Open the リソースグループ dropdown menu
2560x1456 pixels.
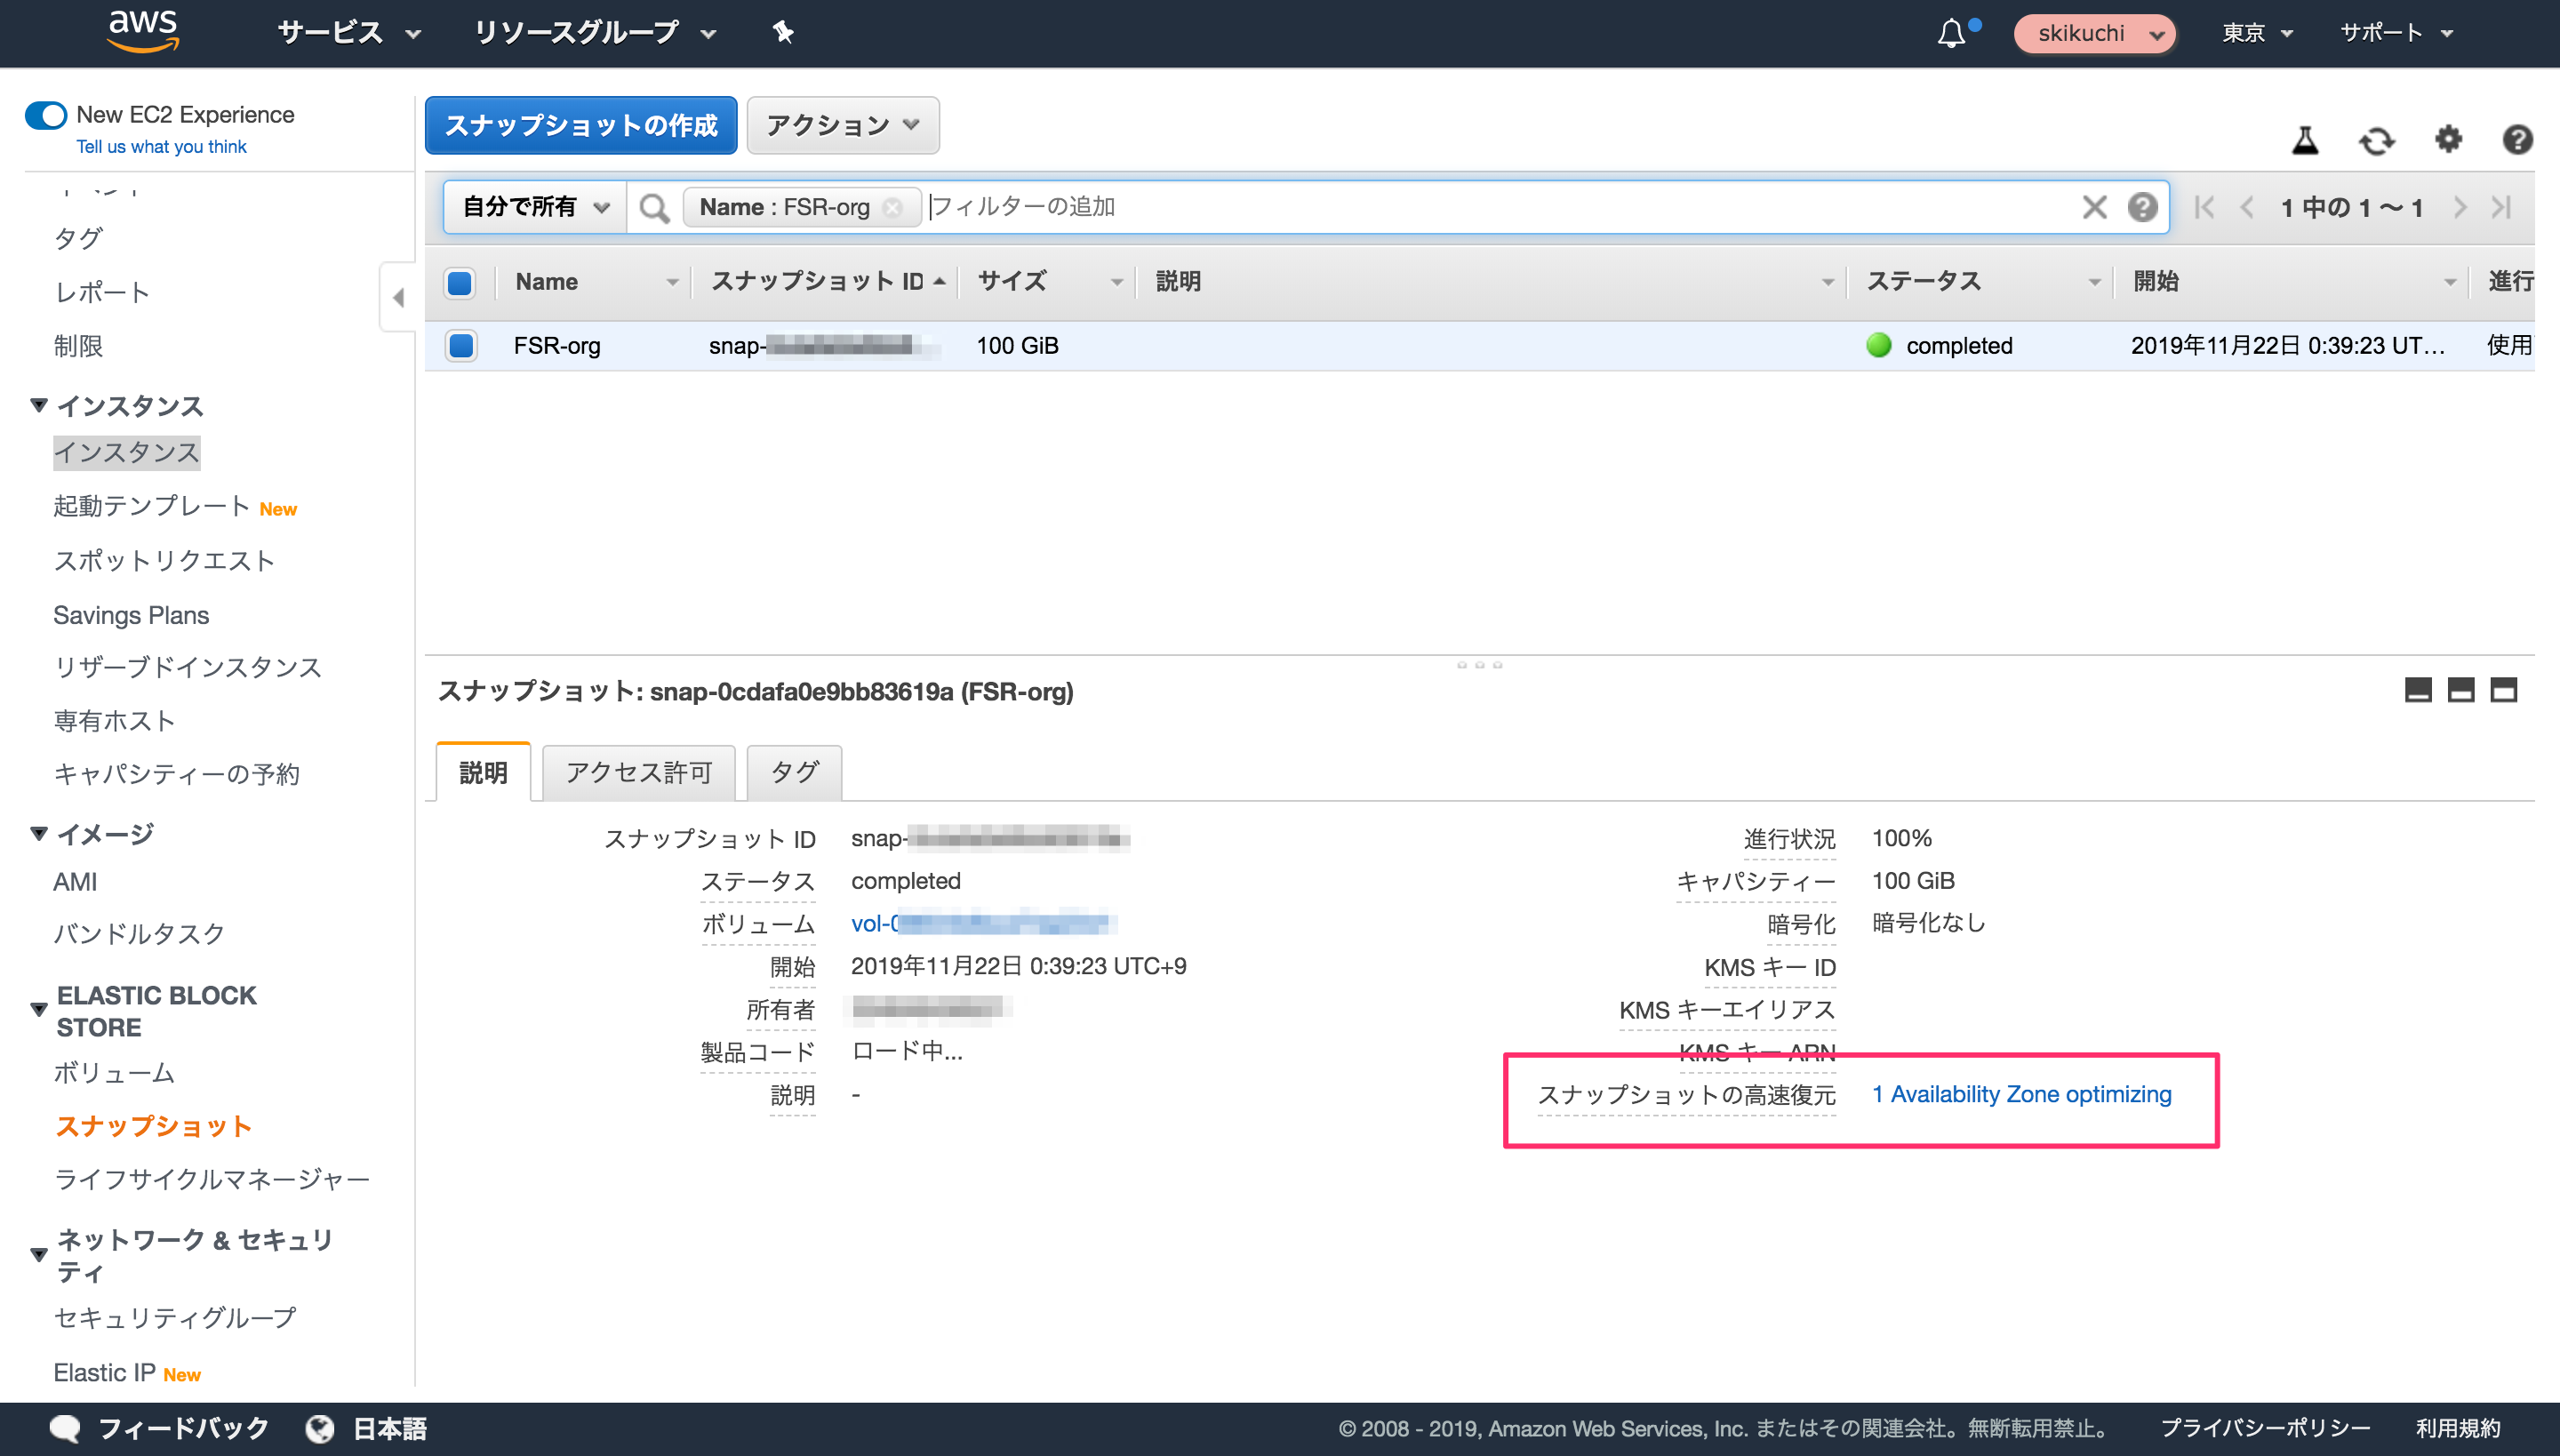point(594,33)
